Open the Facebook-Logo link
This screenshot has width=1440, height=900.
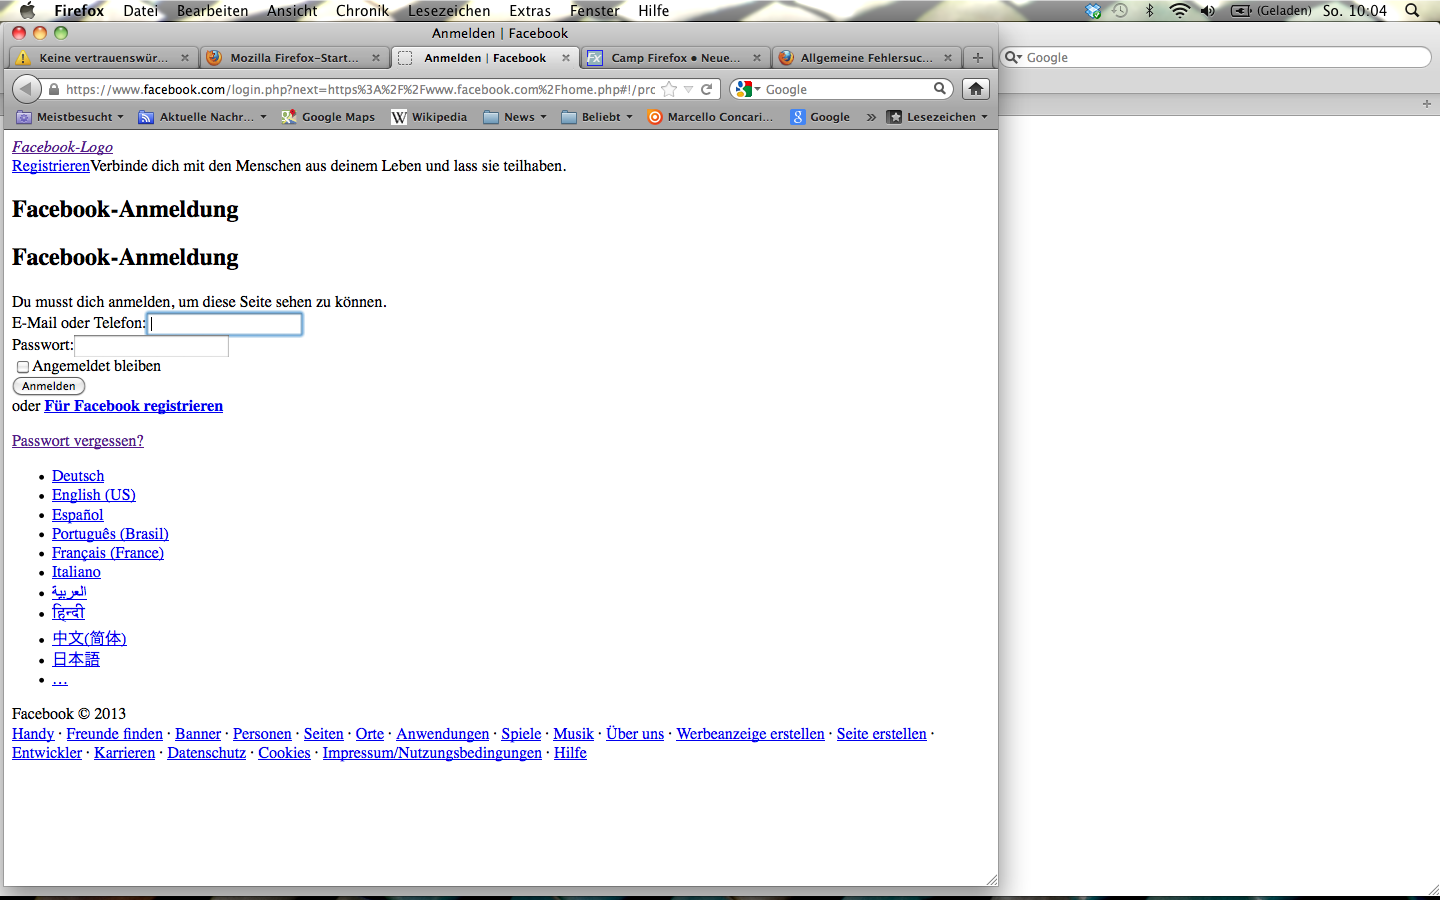[x=62, y=147]
